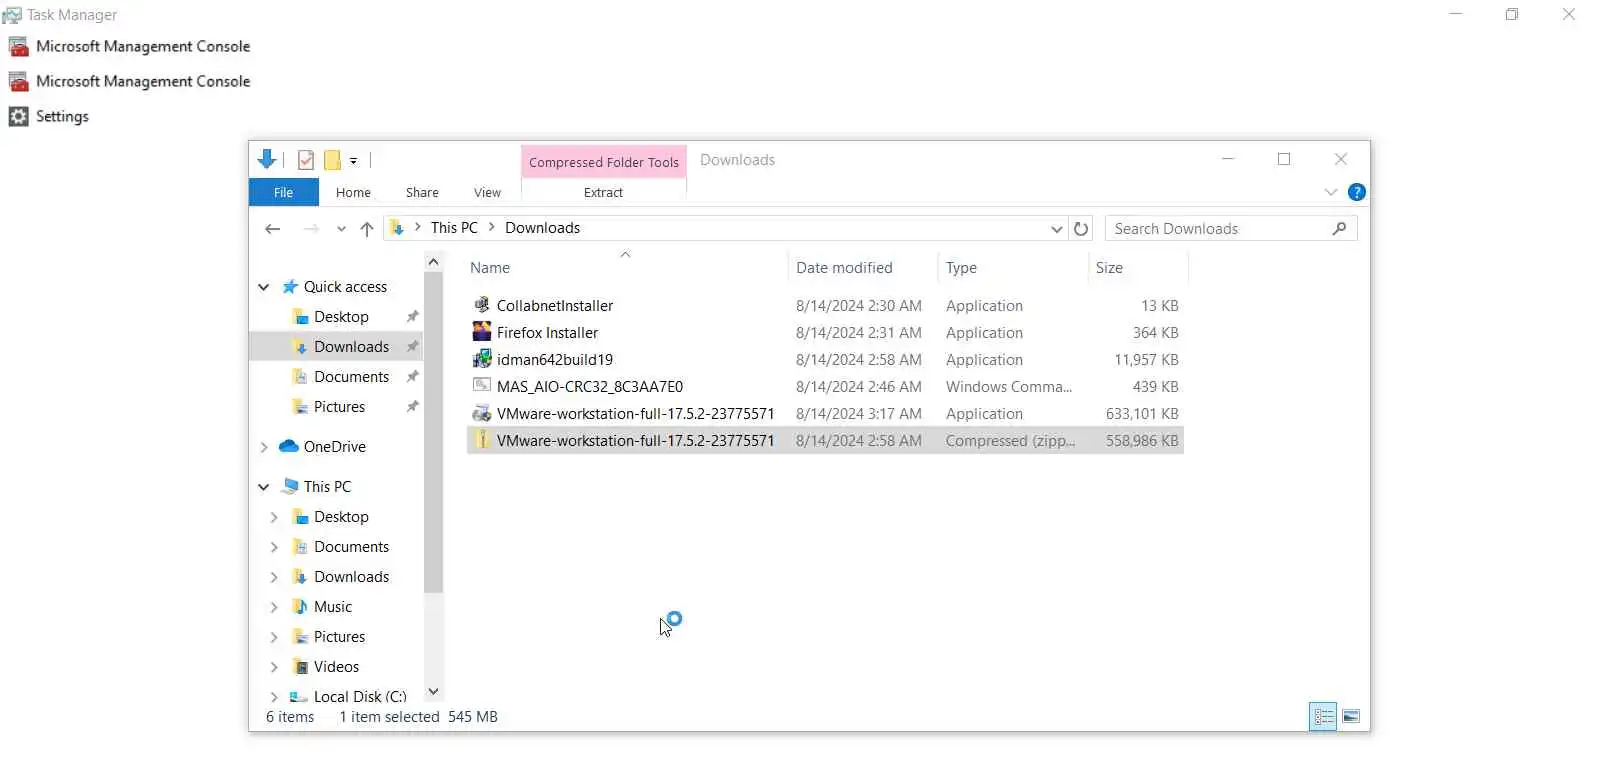Go back with the Back arrow
The width and height of the screenshot is (1600, 767).
coord(272,229)
